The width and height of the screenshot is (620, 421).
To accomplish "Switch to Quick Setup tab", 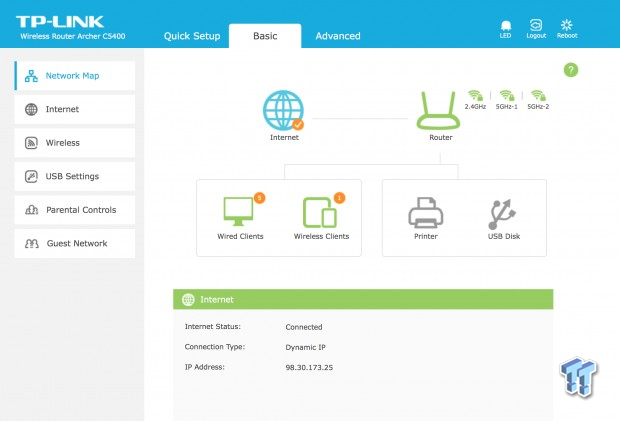I will point(192,36).
